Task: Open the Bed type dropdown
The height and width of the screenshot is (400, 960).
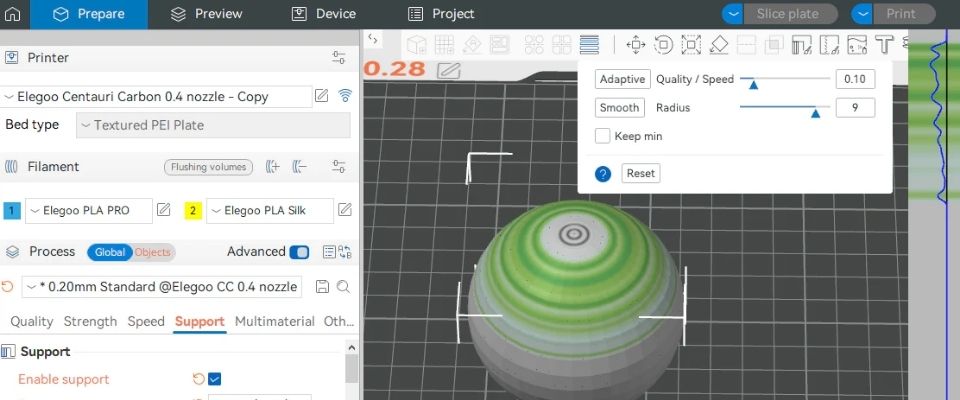Action: point(213,125)
